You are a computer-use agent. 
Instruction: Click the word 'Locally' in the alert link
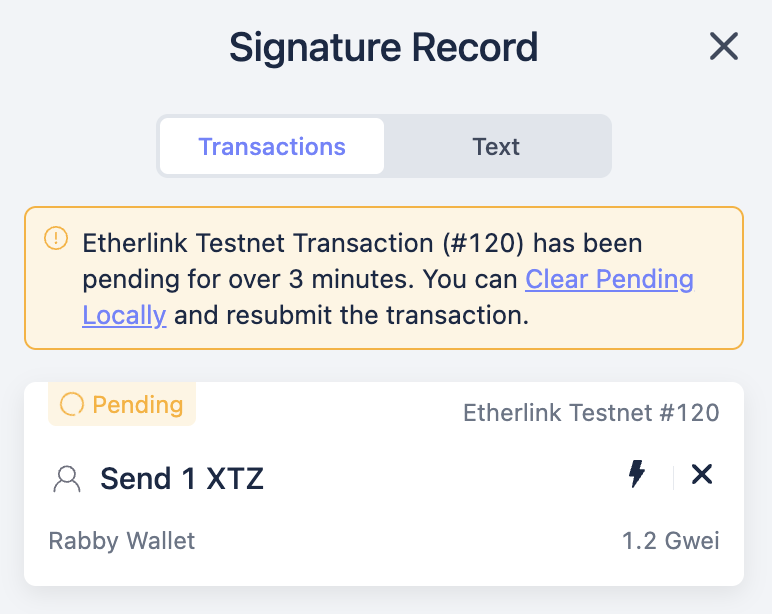pos(124,316)
